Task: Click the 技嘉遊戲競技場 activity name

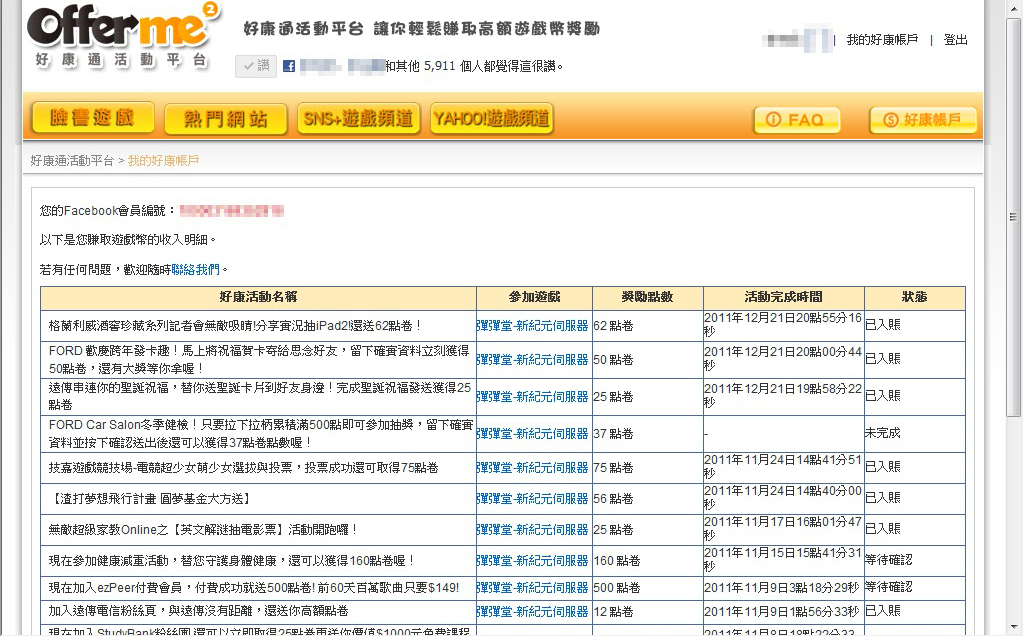Action: [x=244, y=468]
